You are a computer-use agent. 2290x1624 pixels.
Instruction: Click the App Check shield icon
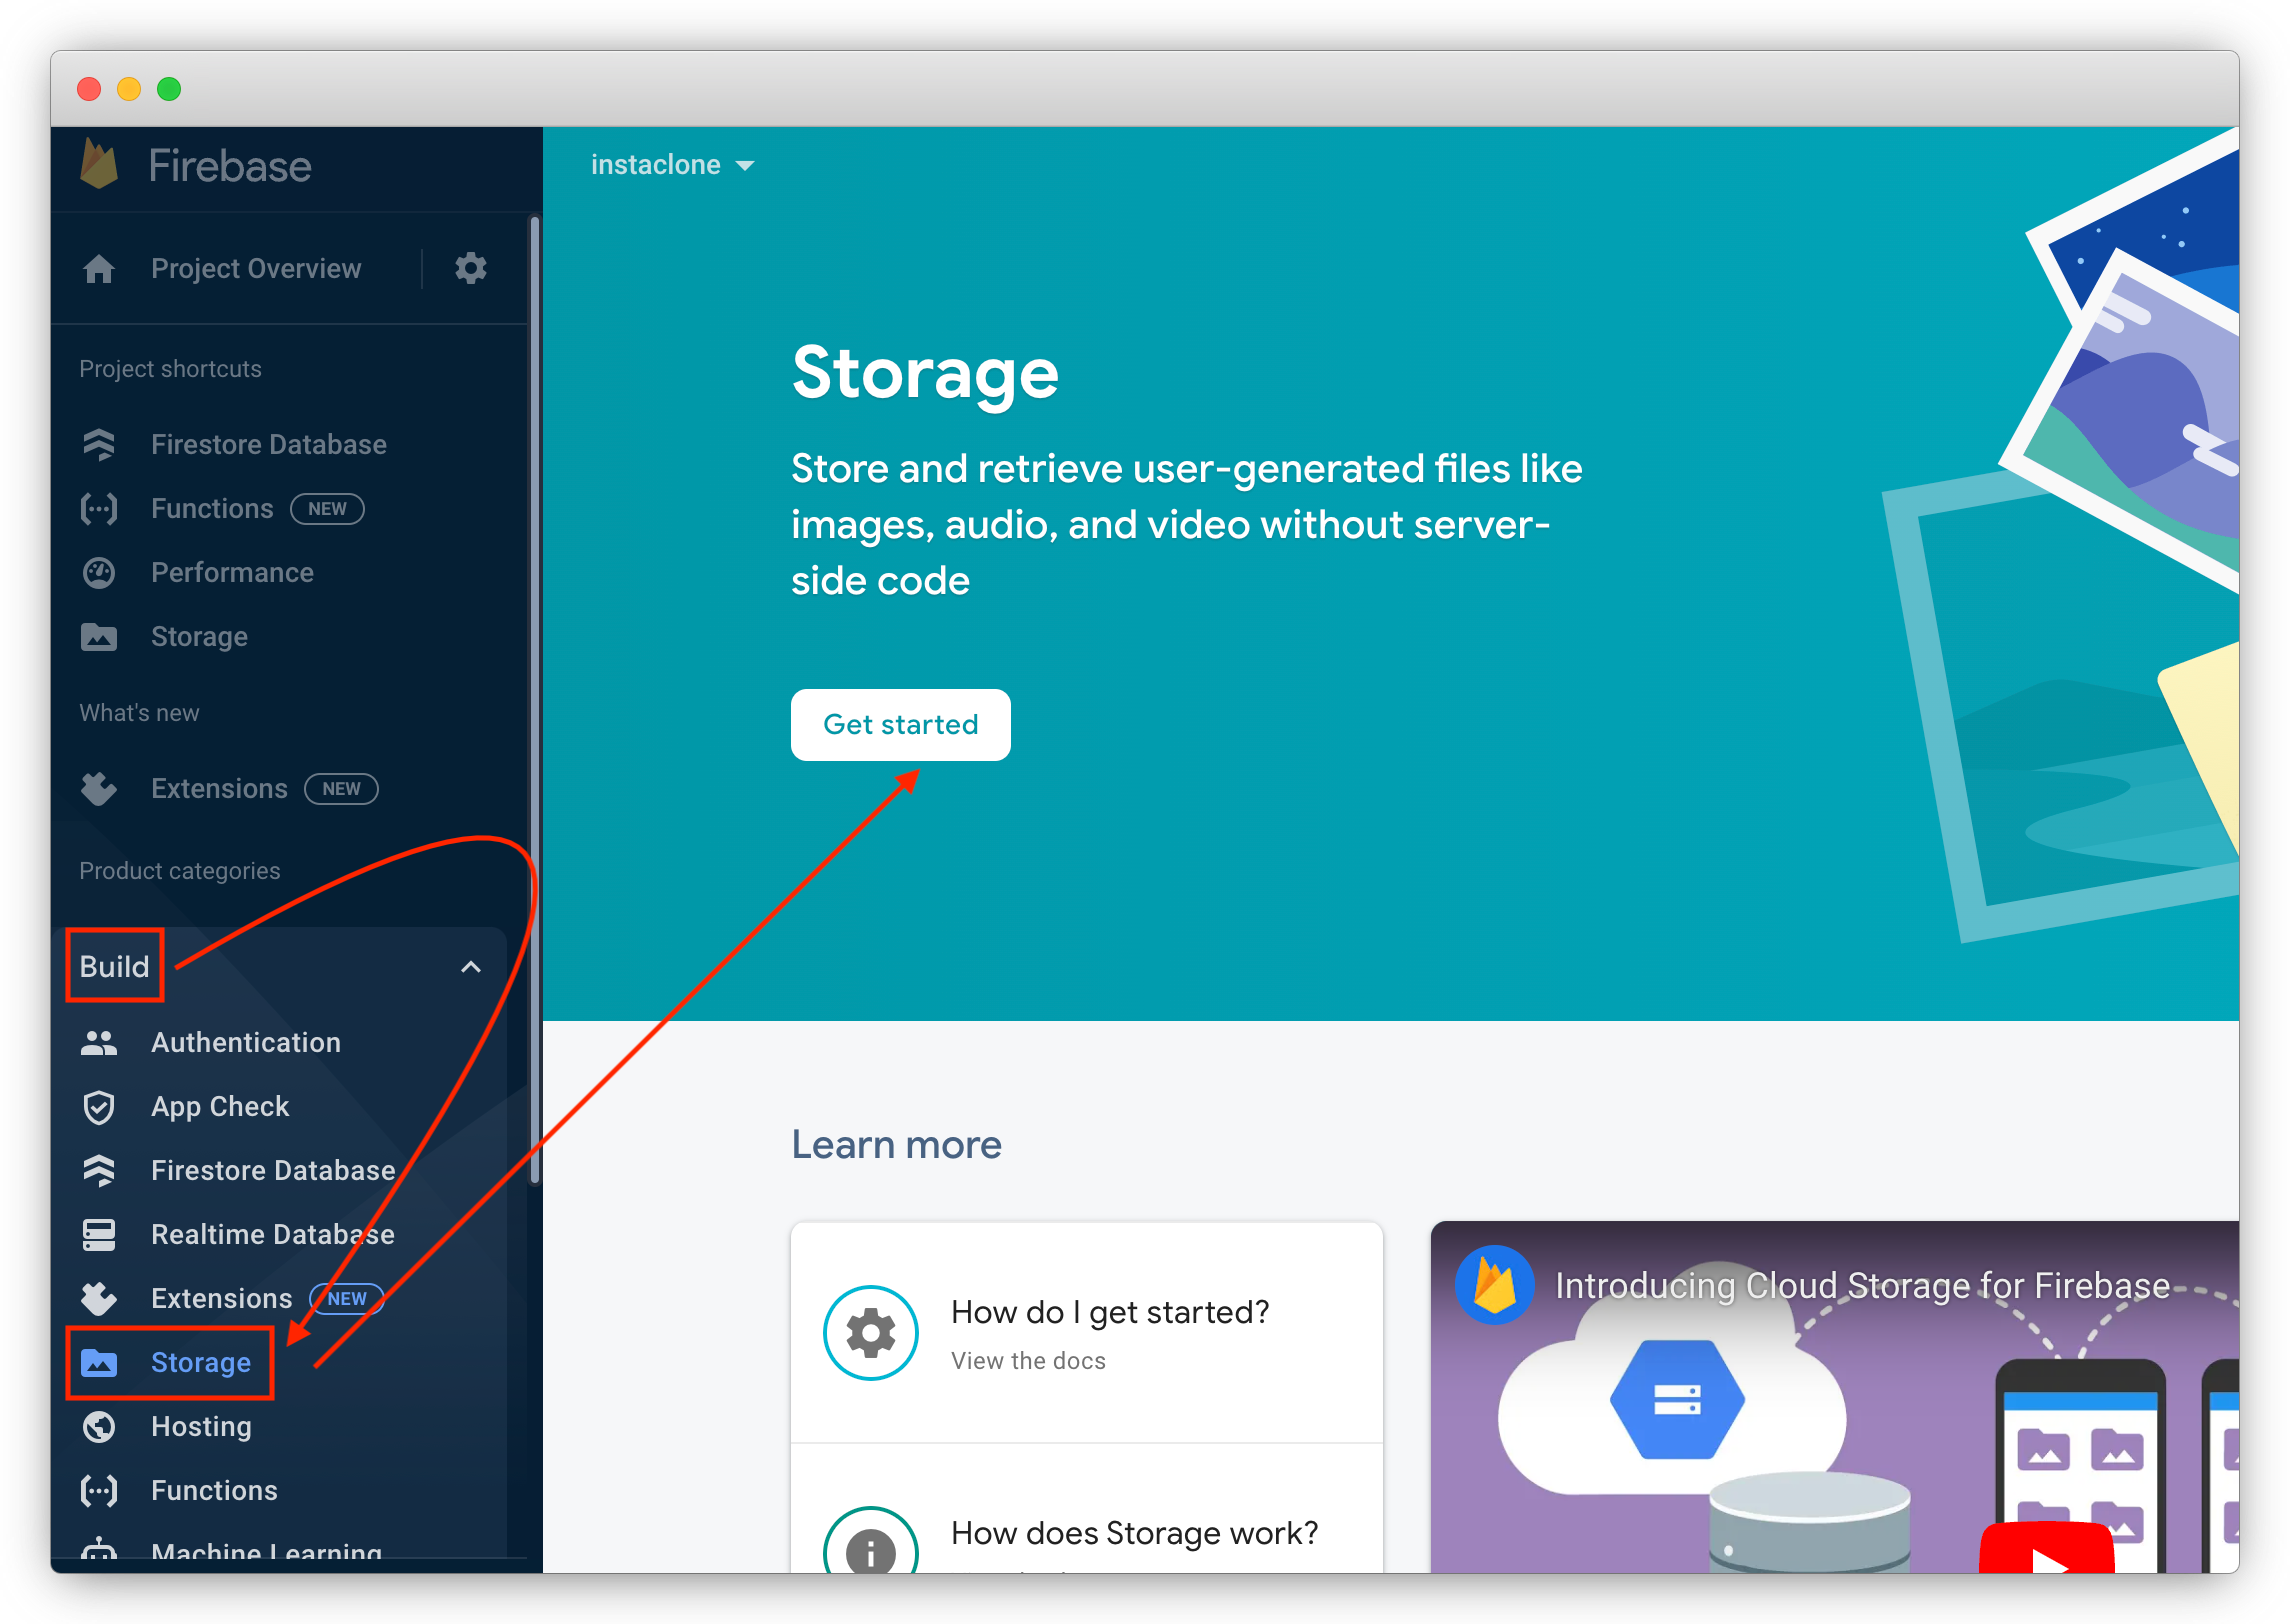tap(99, 1107)
